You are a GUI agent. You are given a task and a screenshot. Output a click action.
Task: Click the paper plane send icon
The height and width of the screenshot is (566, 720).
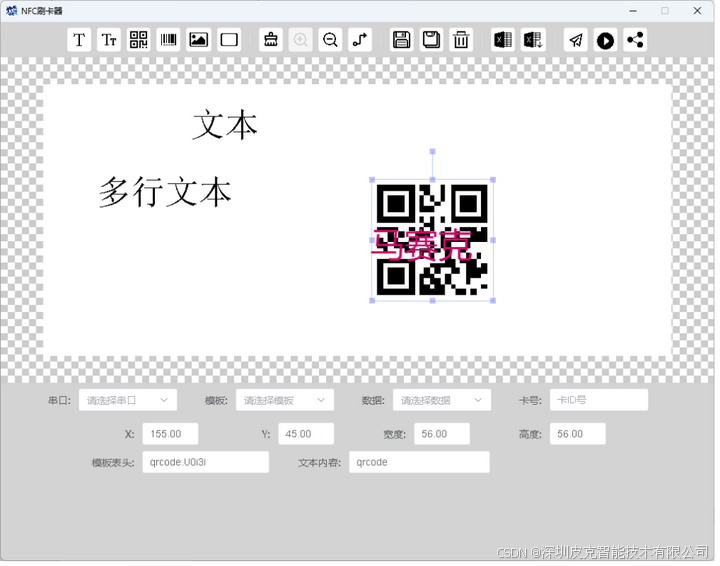576,40
